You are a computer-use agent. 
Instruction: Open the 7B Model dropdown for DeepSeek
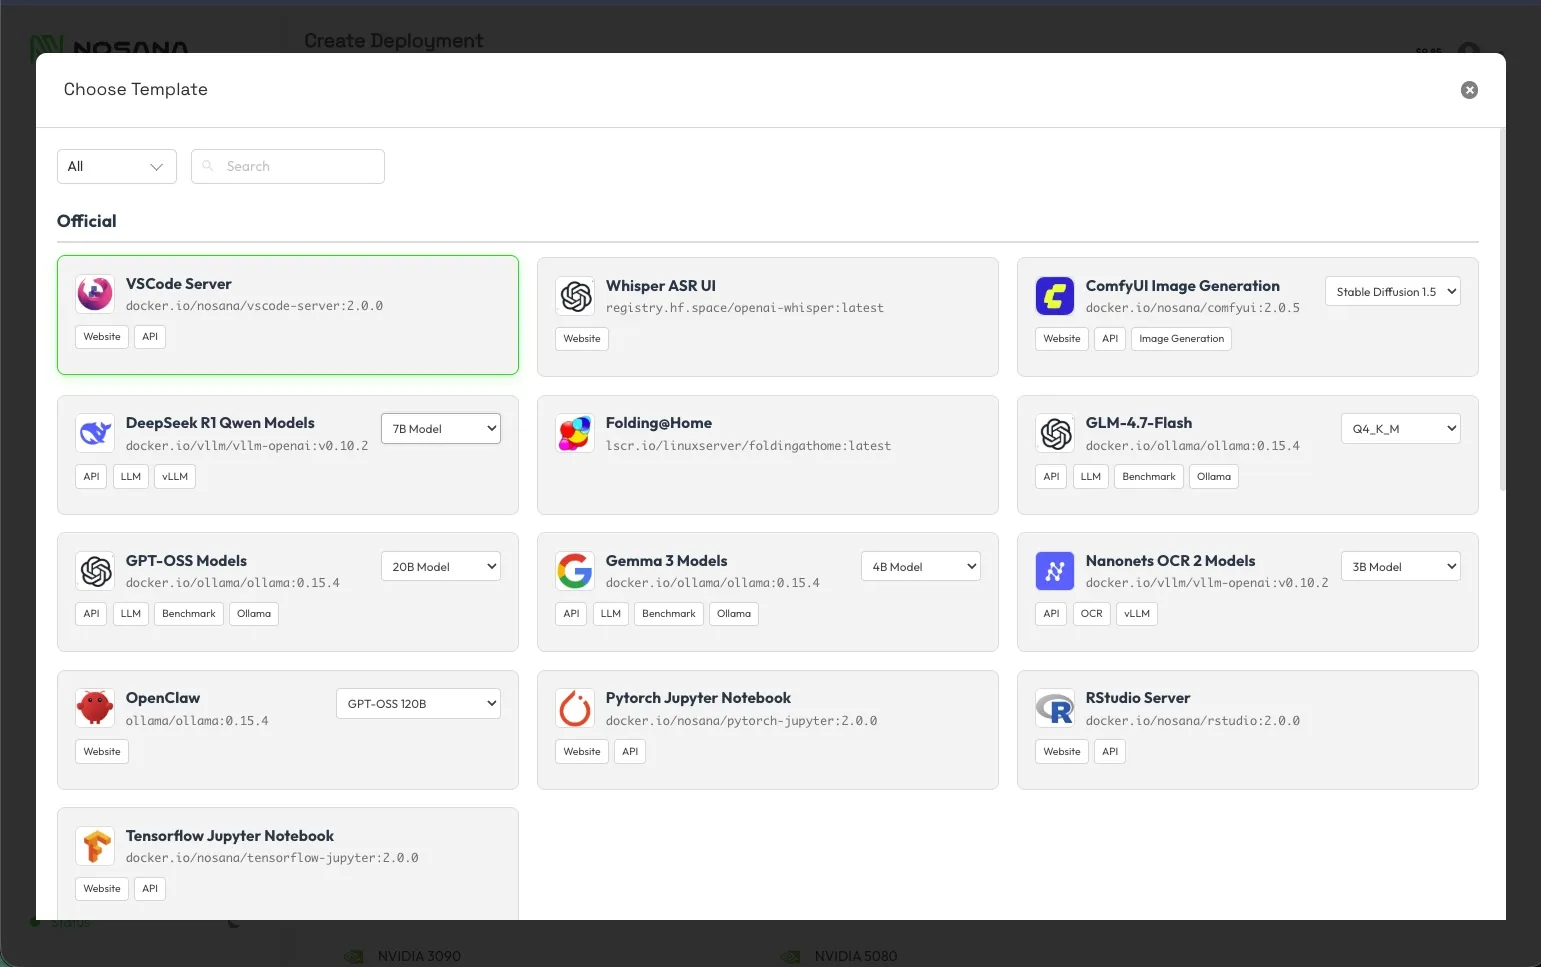point(441,428)
